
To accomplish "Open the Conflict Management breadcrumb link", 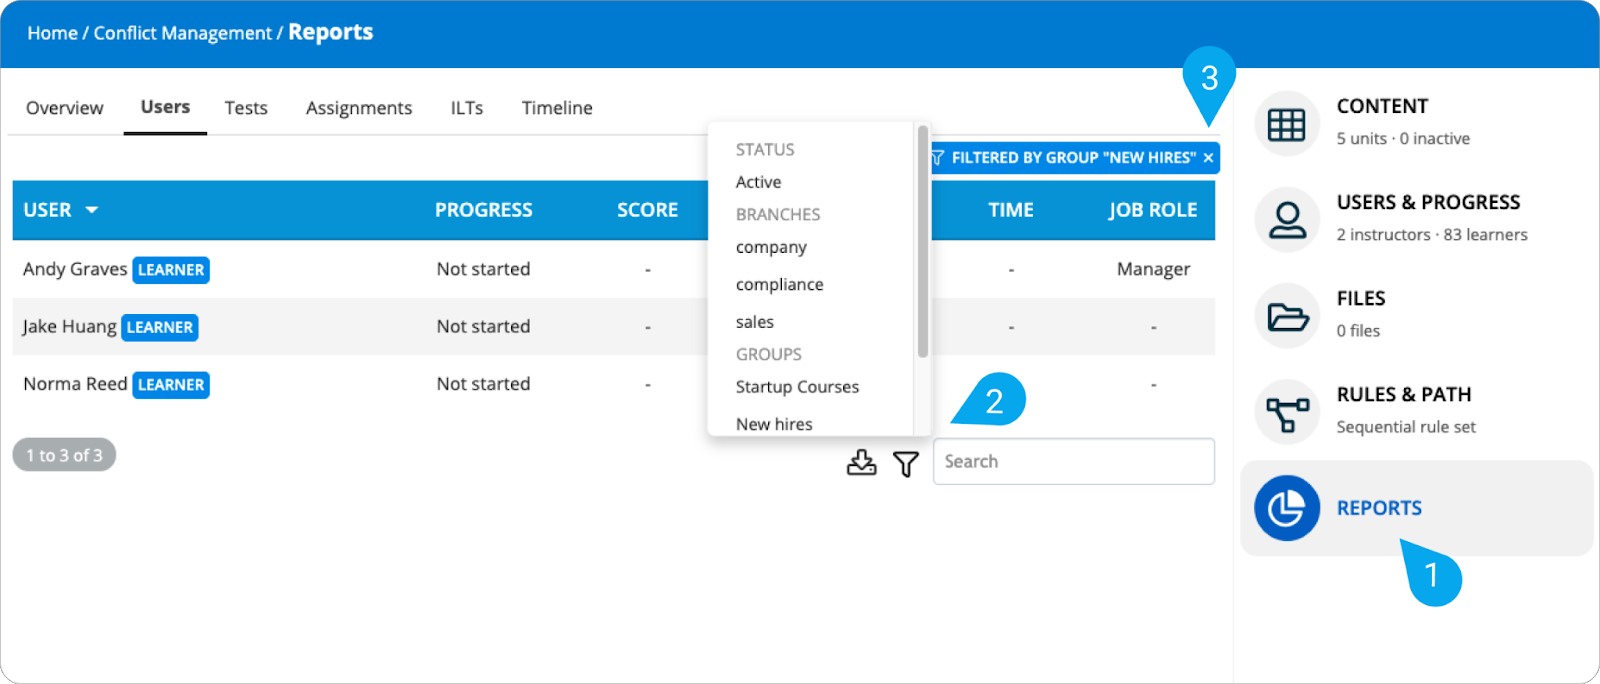I will coord(182,33).
